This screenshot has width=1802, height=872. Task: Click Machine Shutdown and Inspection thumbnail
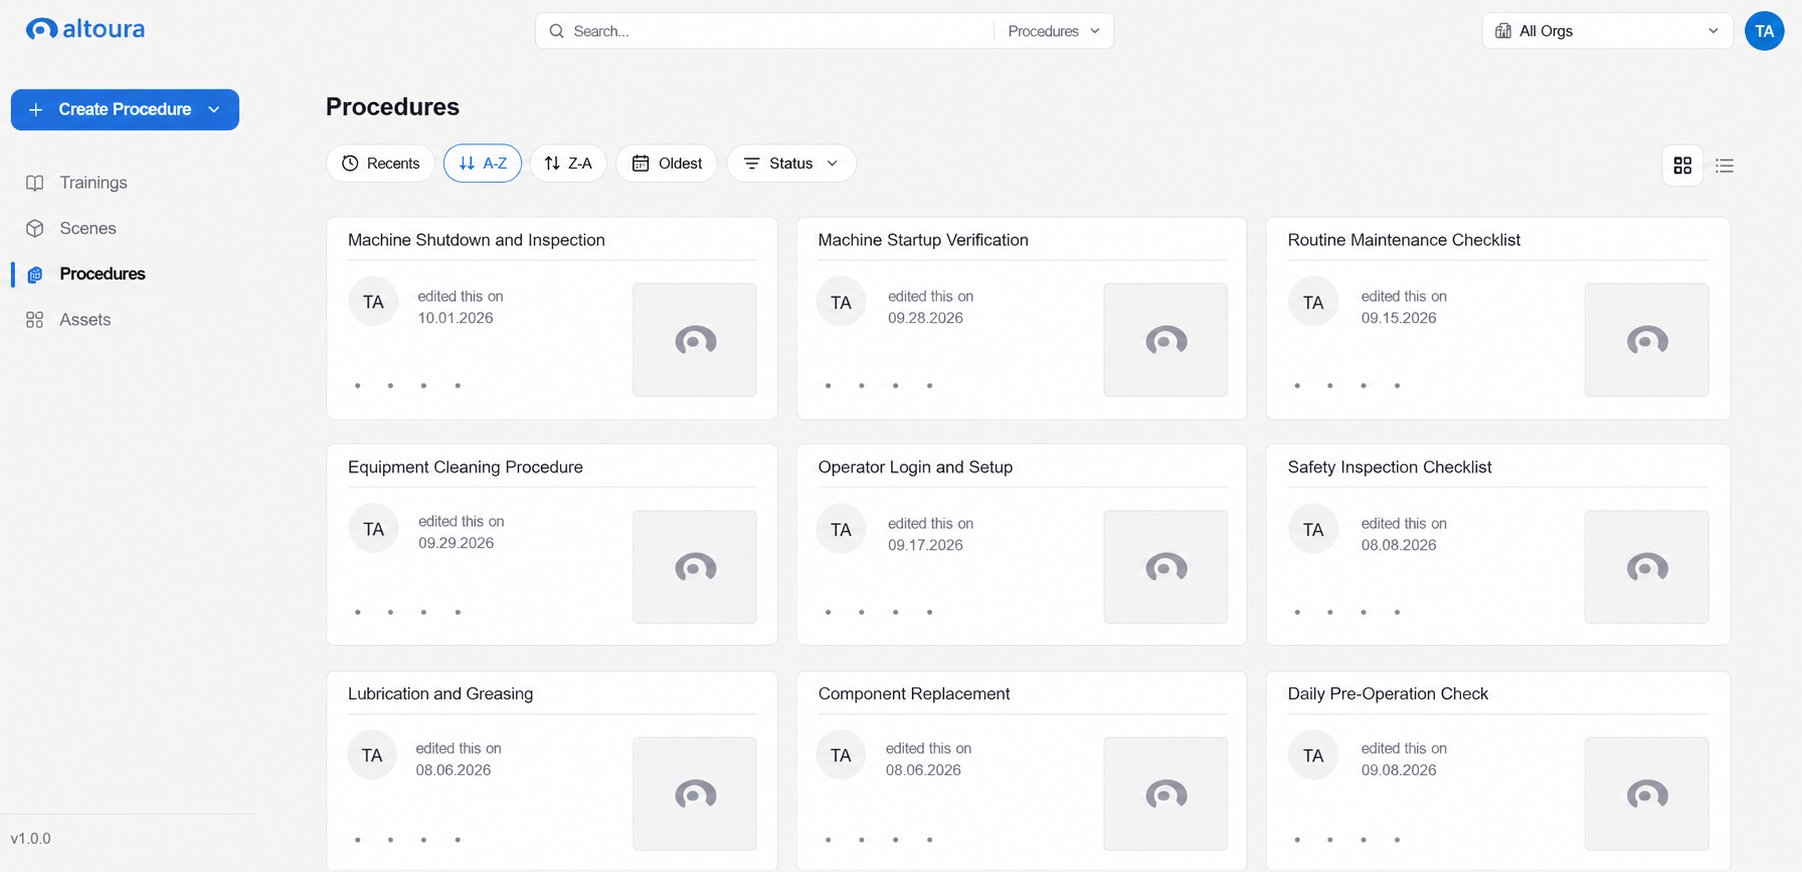695,340
